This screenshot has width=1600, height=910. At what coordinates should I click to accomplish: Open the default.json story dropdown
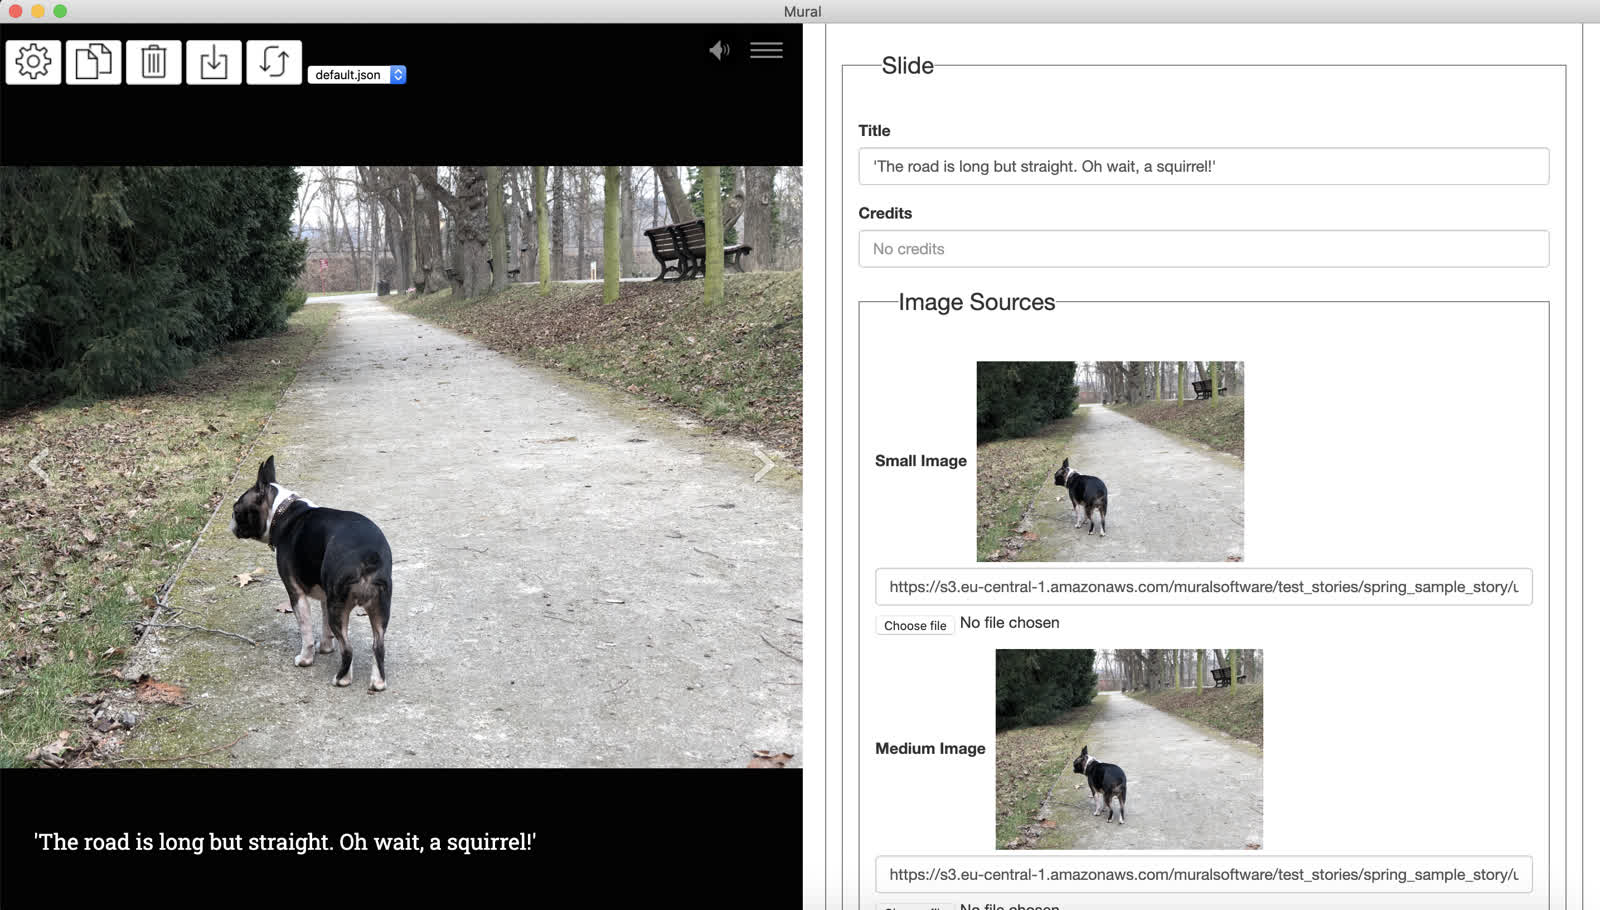357,75
